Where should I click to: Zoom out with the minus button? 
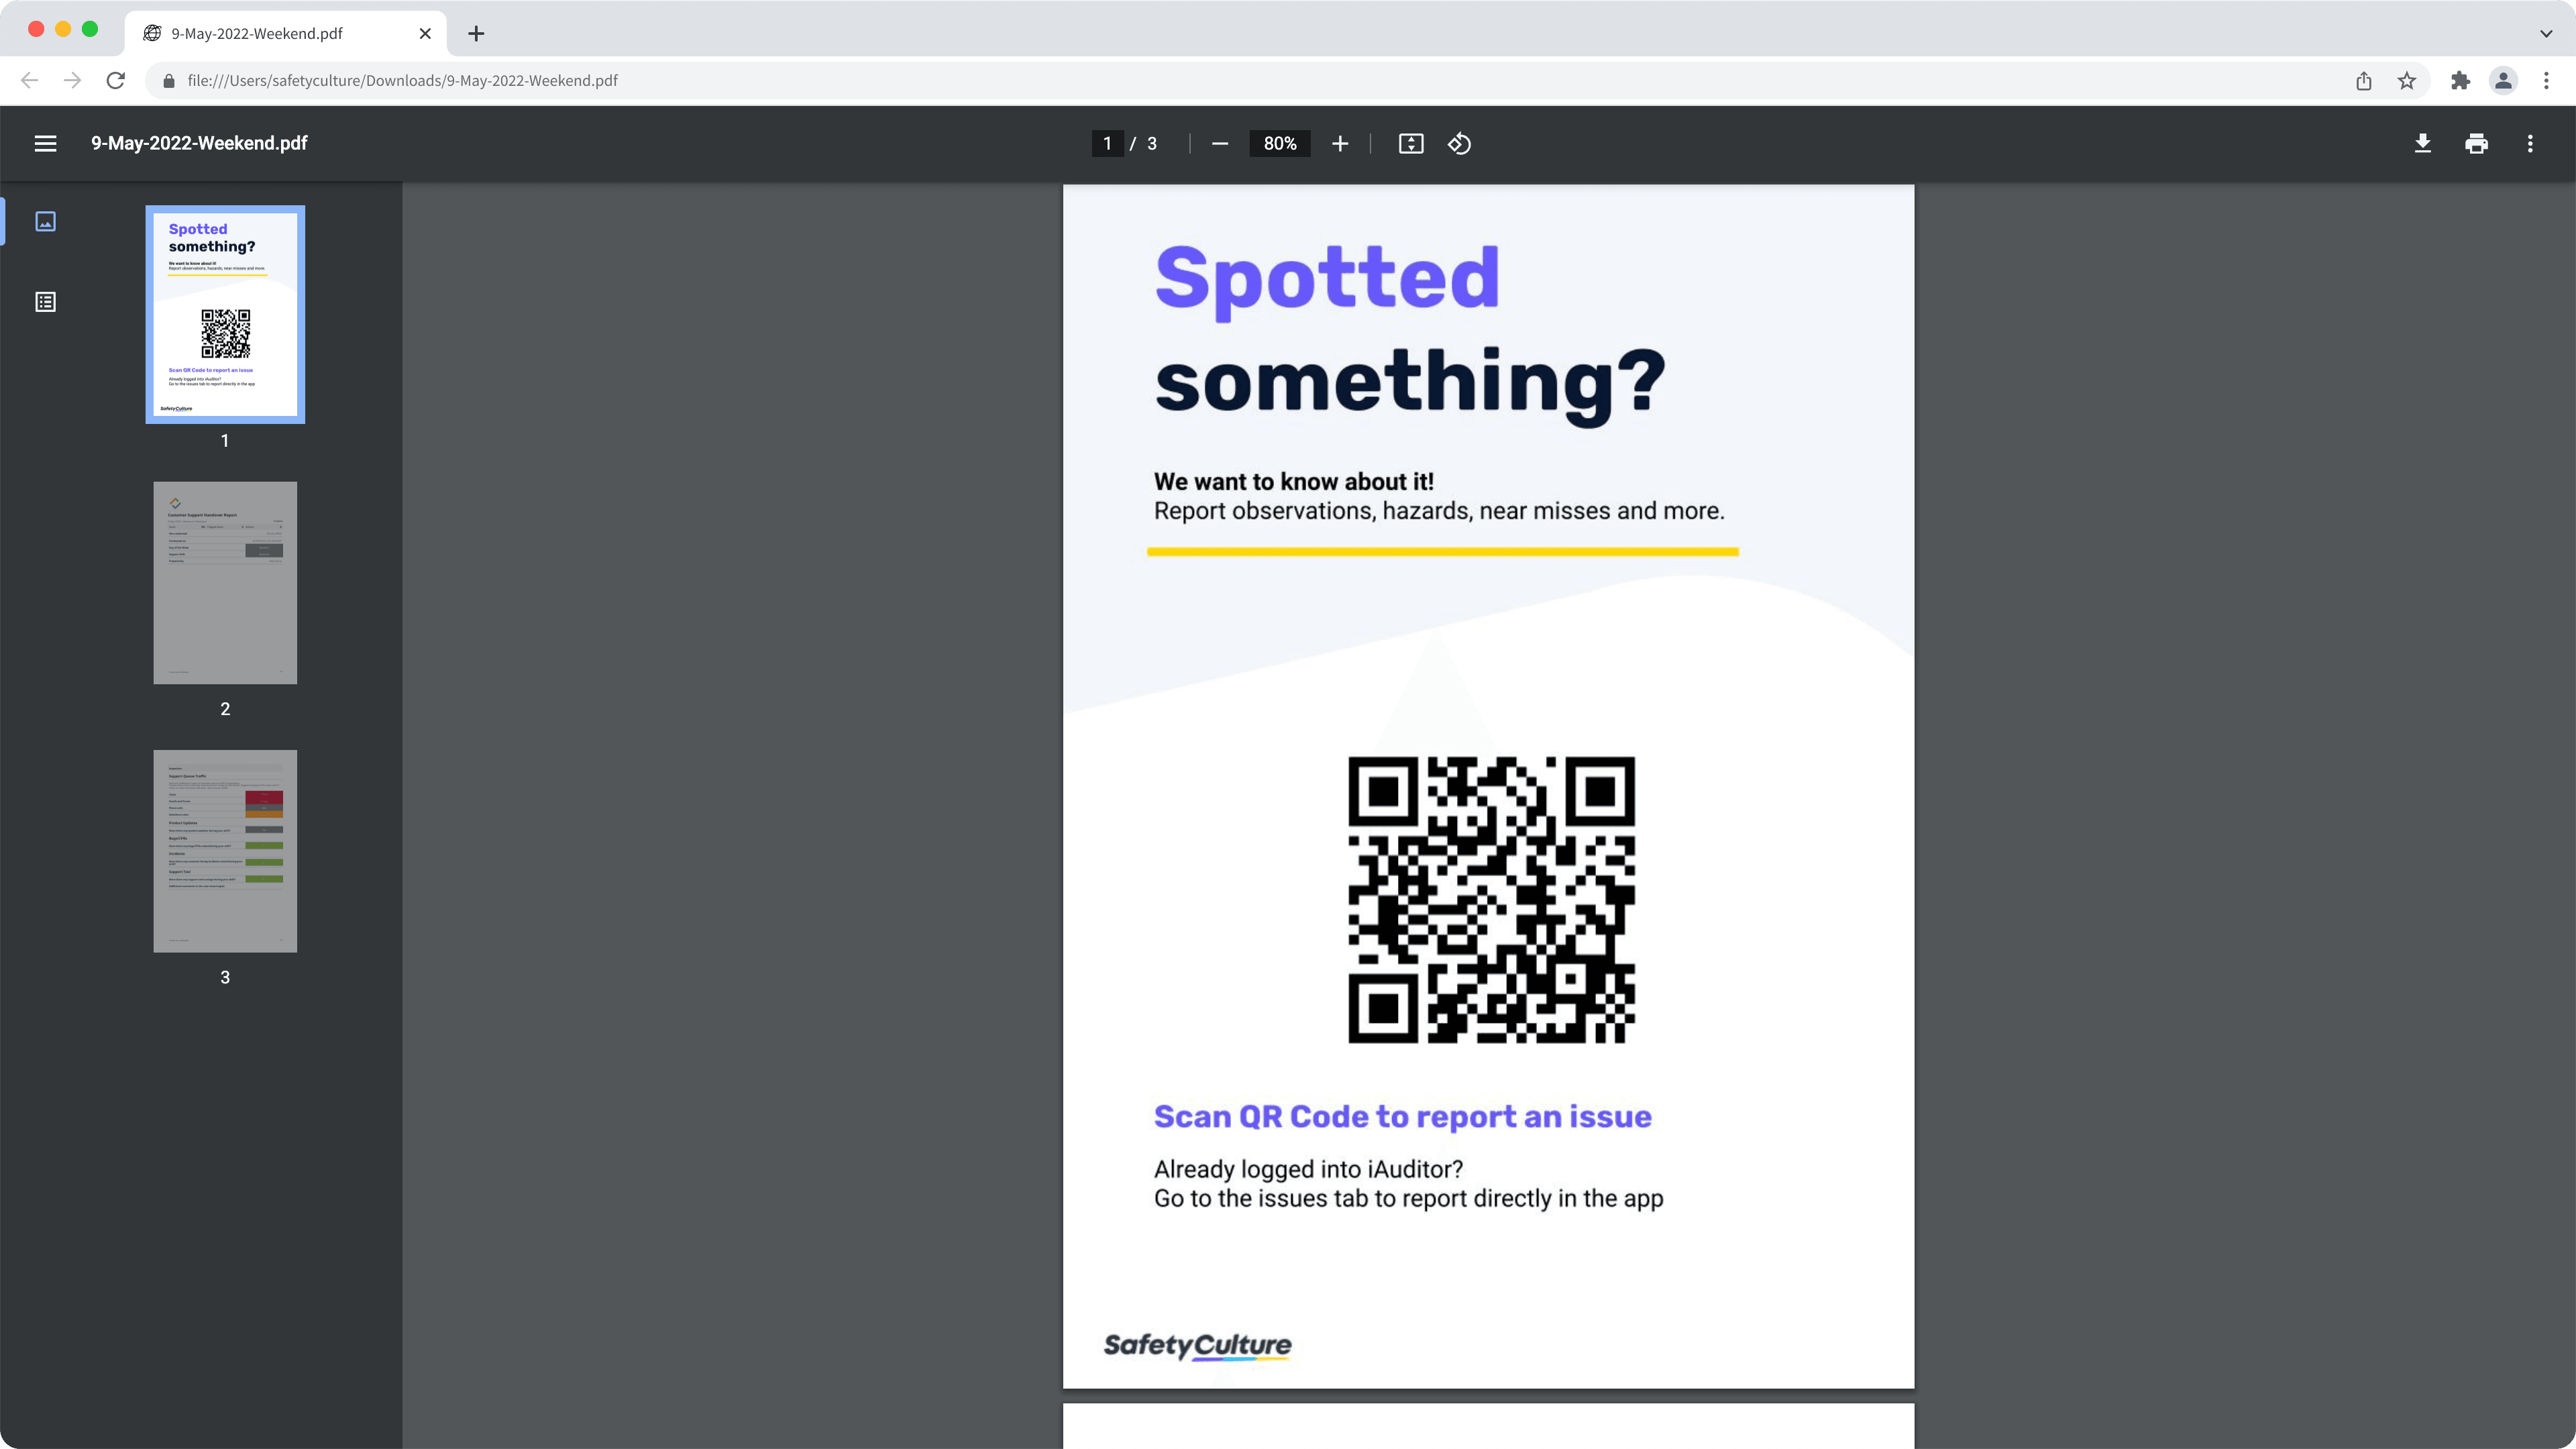tap(1220, 143)
